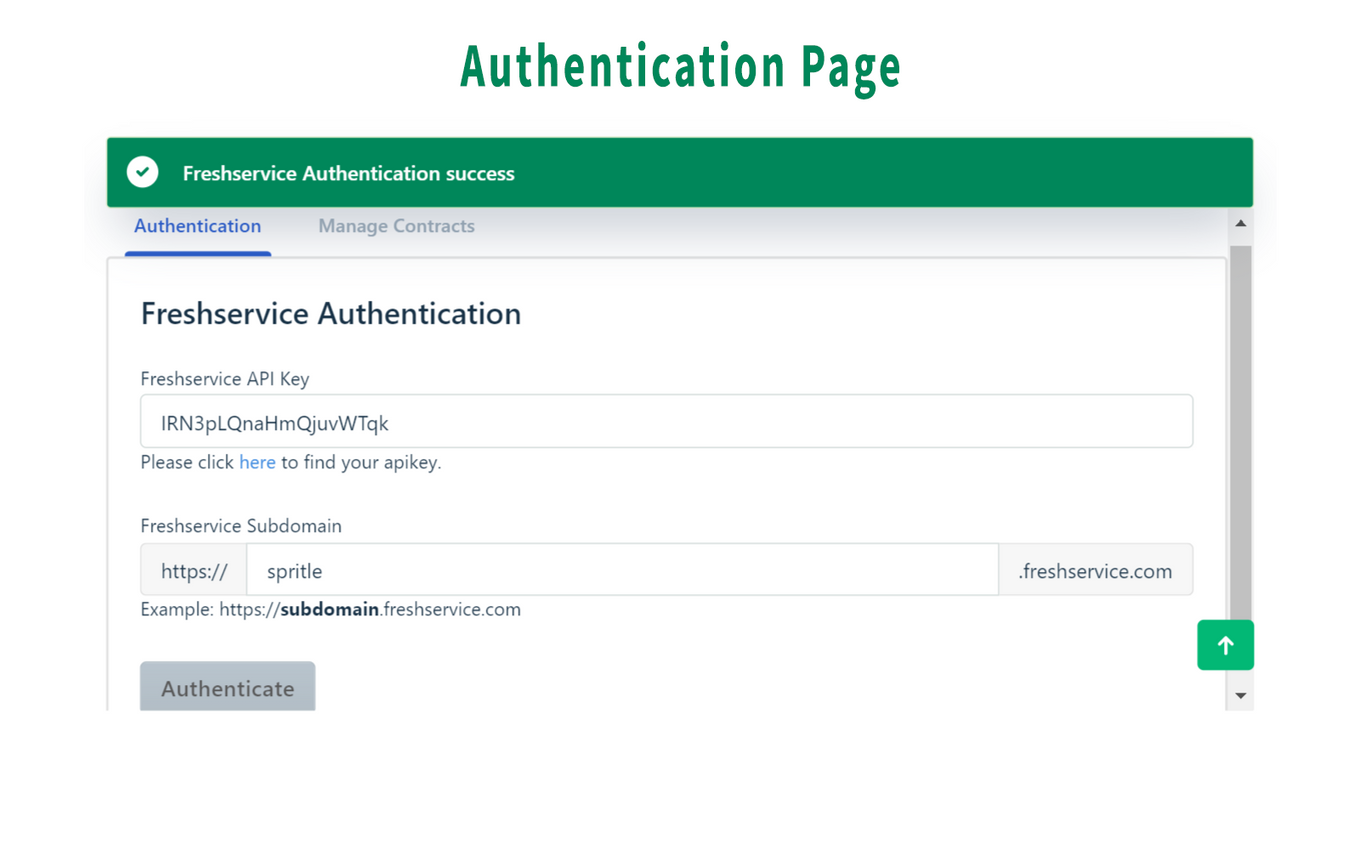1360x850 pixels.
Task: Follow the 'here' link to find apikey
Action: (x=257, y=462)
